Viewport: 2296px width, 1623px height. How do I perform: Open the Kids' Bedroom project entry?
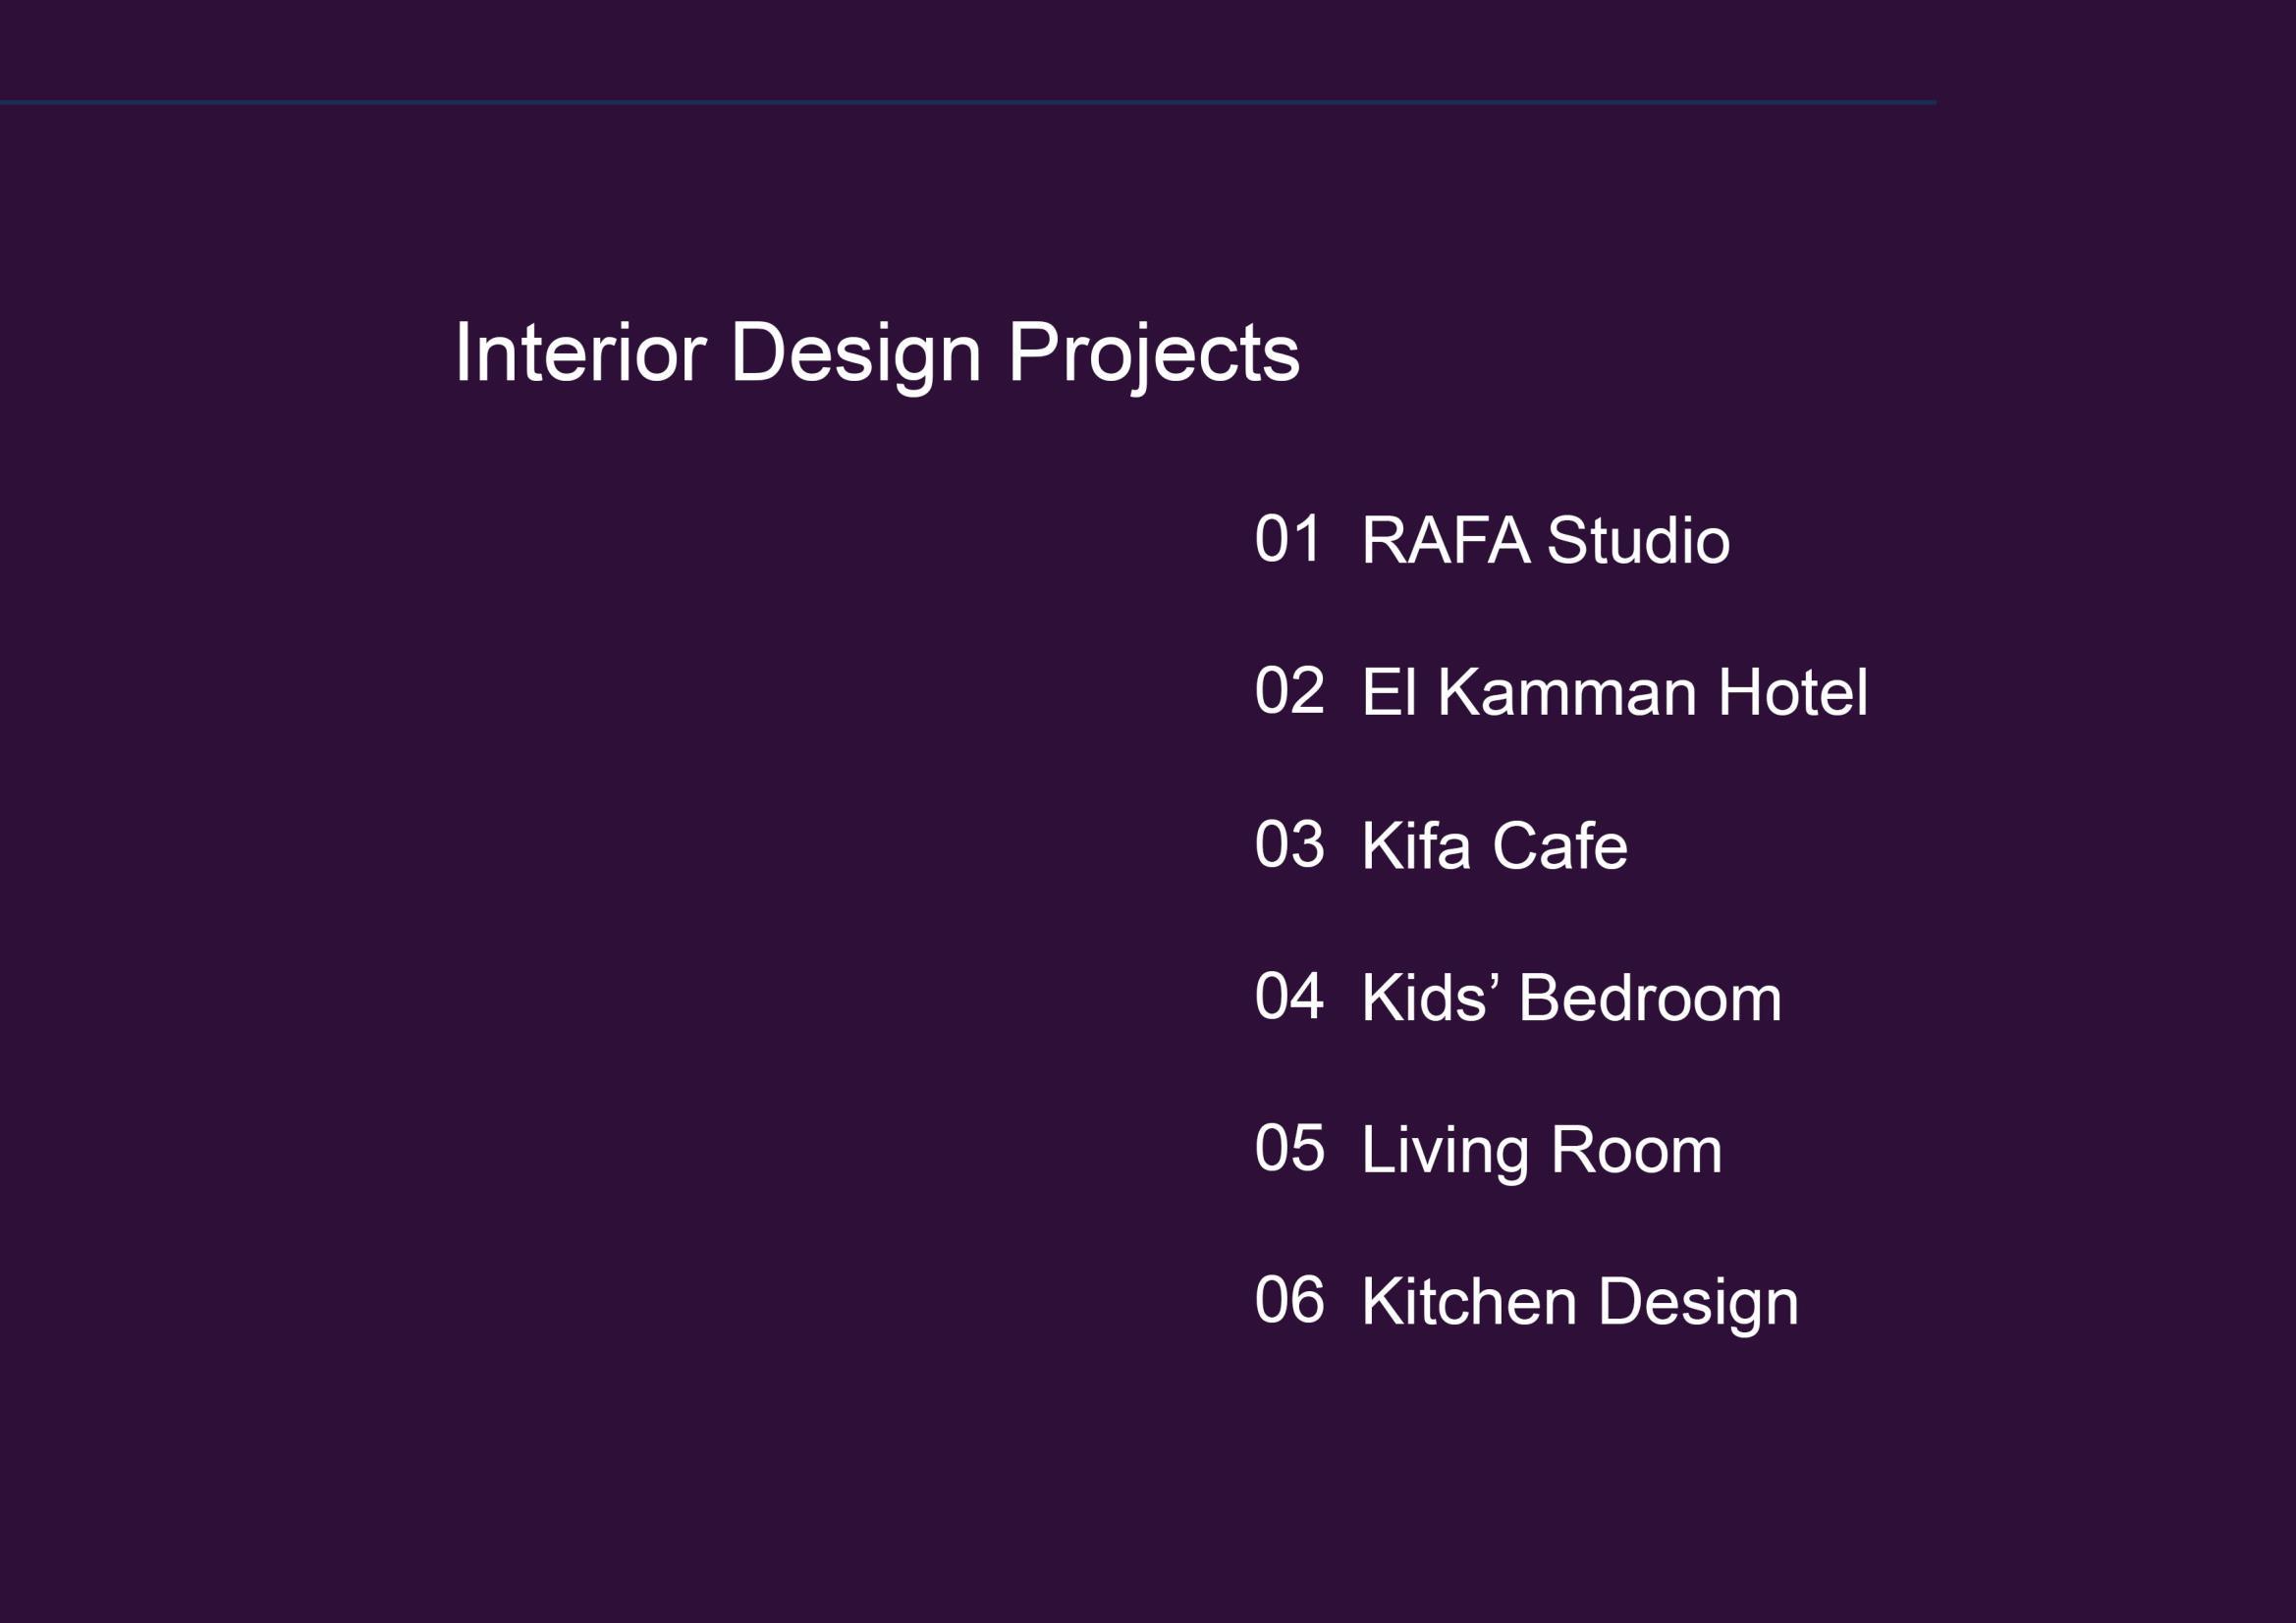[x=1571, y=998]
